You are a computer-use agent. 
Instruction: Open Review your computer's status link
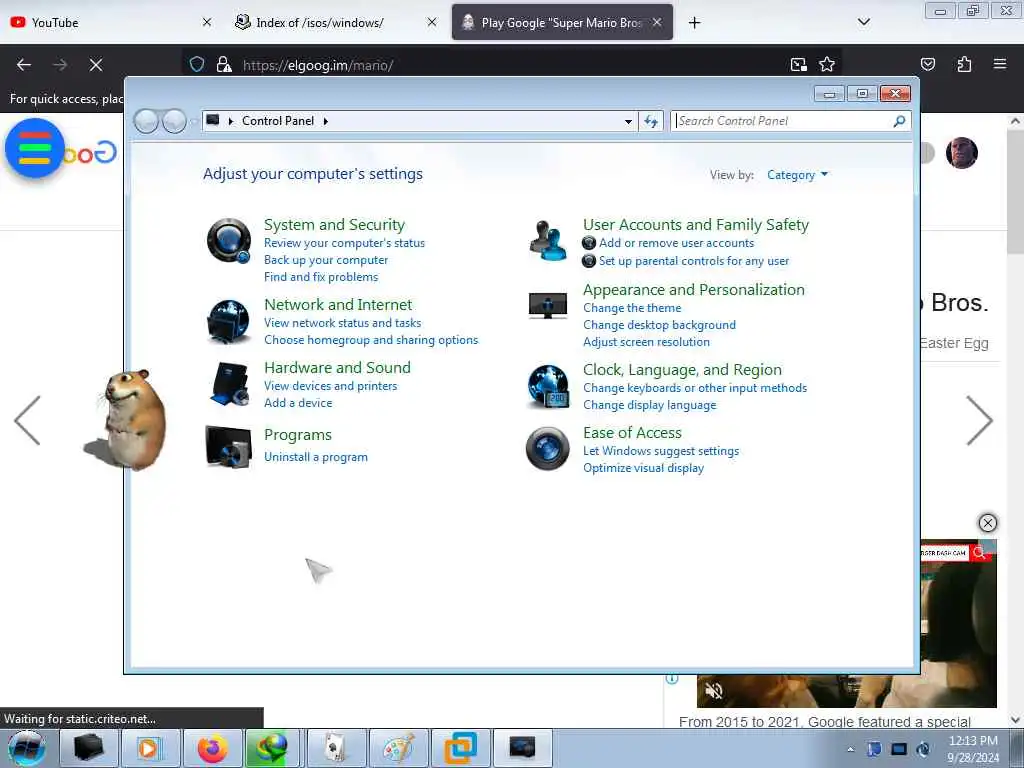(x=344, y=243)
